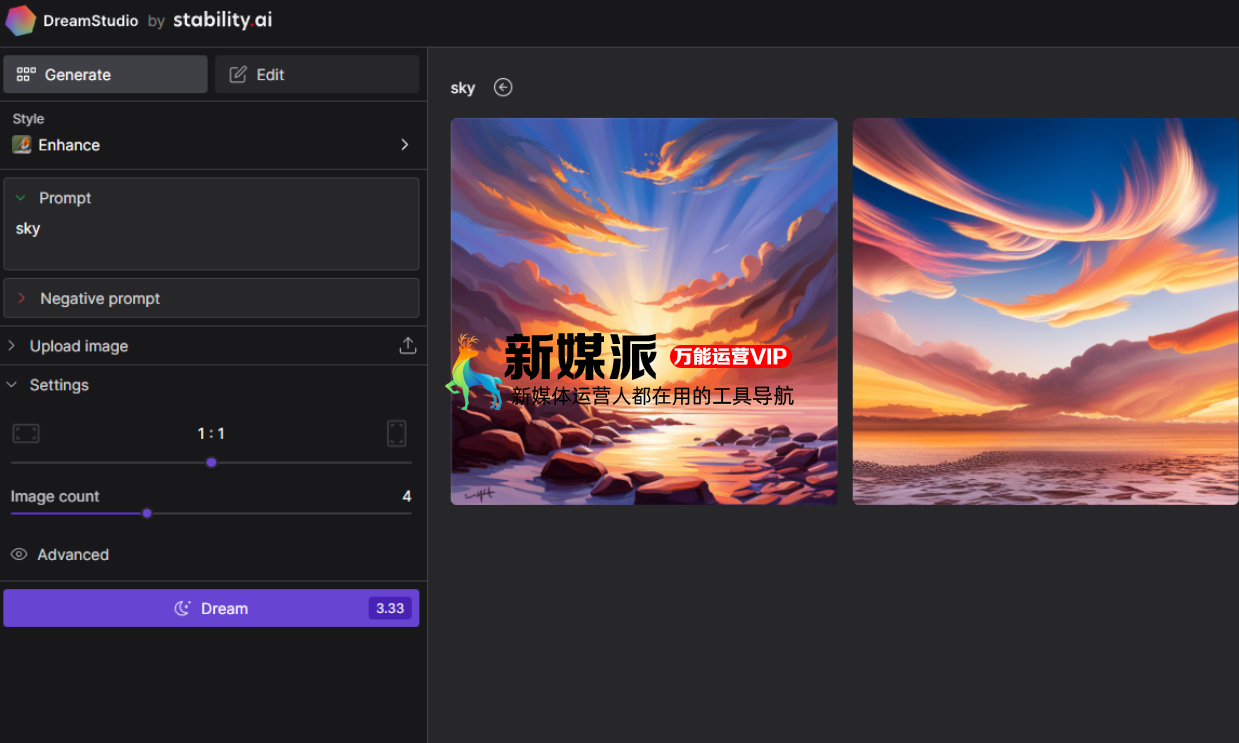Click the aspect ratio slider handle
The image size is (1239, 743).
coord(211,462)
